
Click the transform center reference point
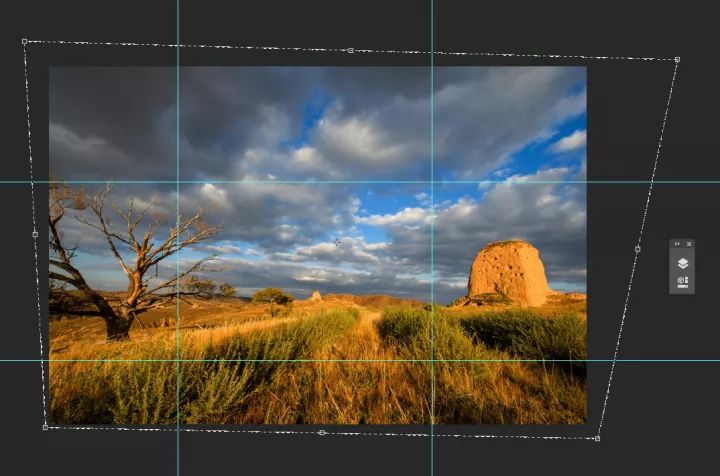[336, 242]
